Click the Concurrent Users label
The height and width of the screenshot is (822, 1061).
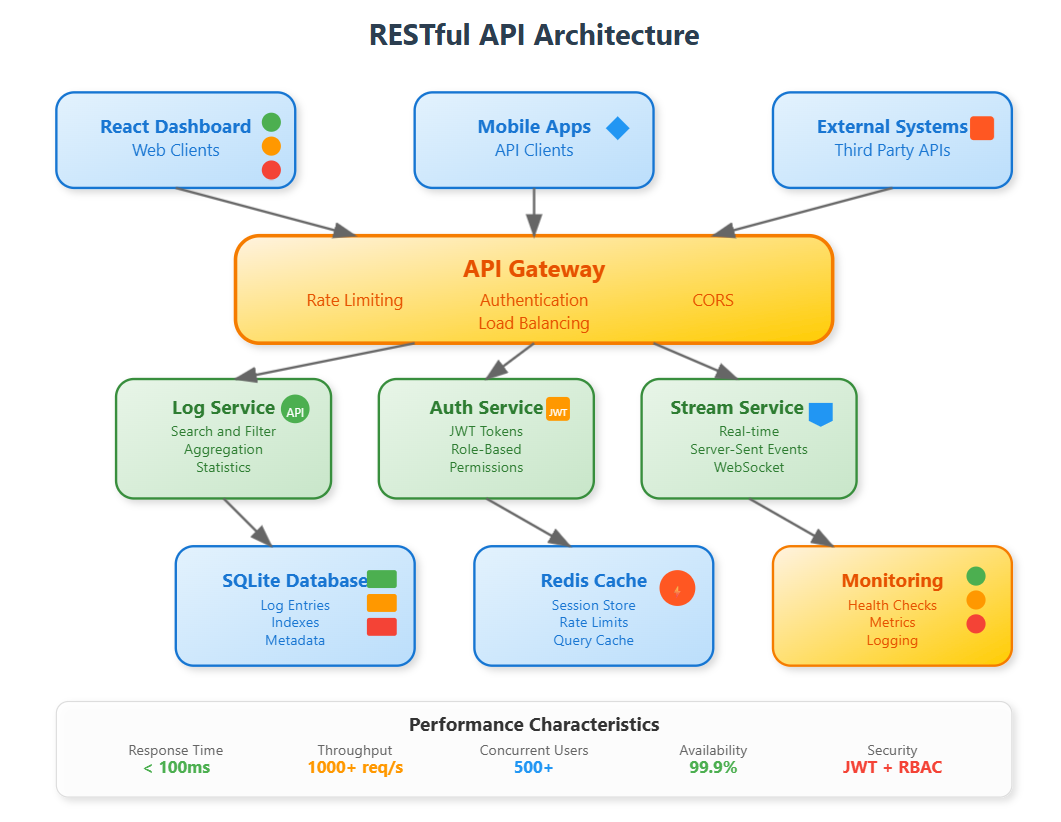click(534, 750)
